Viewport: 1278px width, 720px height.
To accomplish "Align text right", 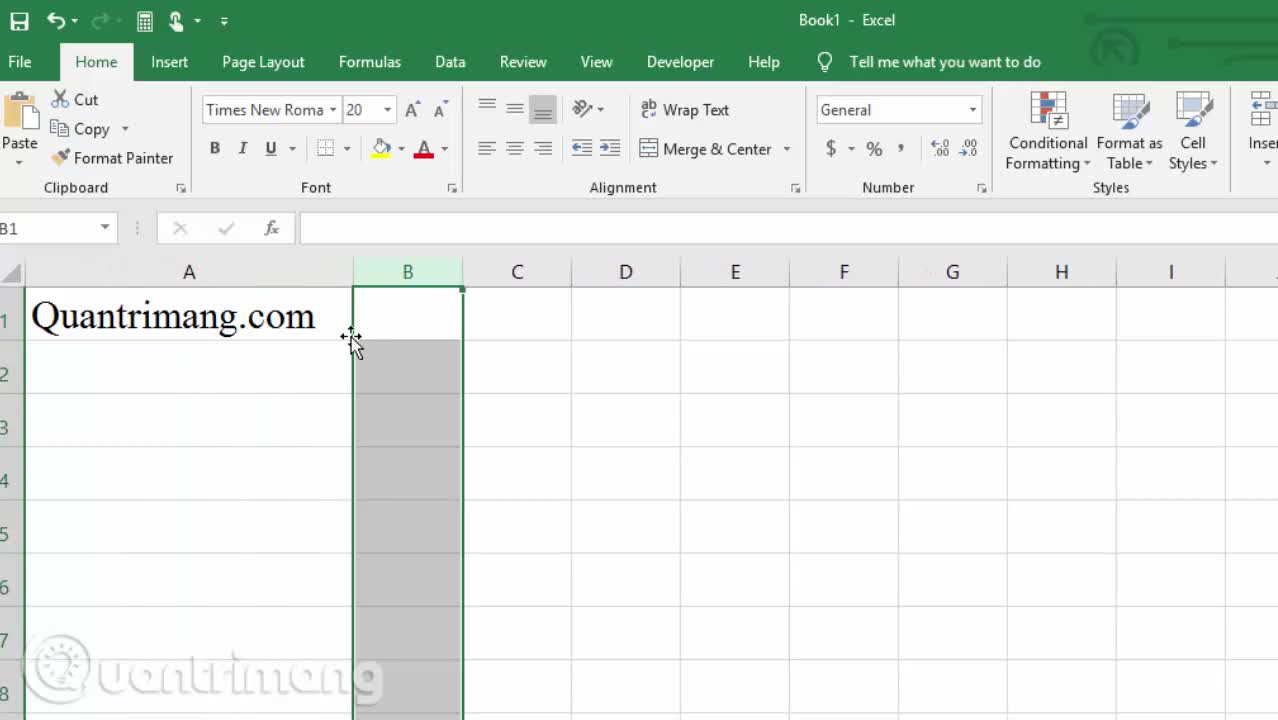I will coord(543,148).
